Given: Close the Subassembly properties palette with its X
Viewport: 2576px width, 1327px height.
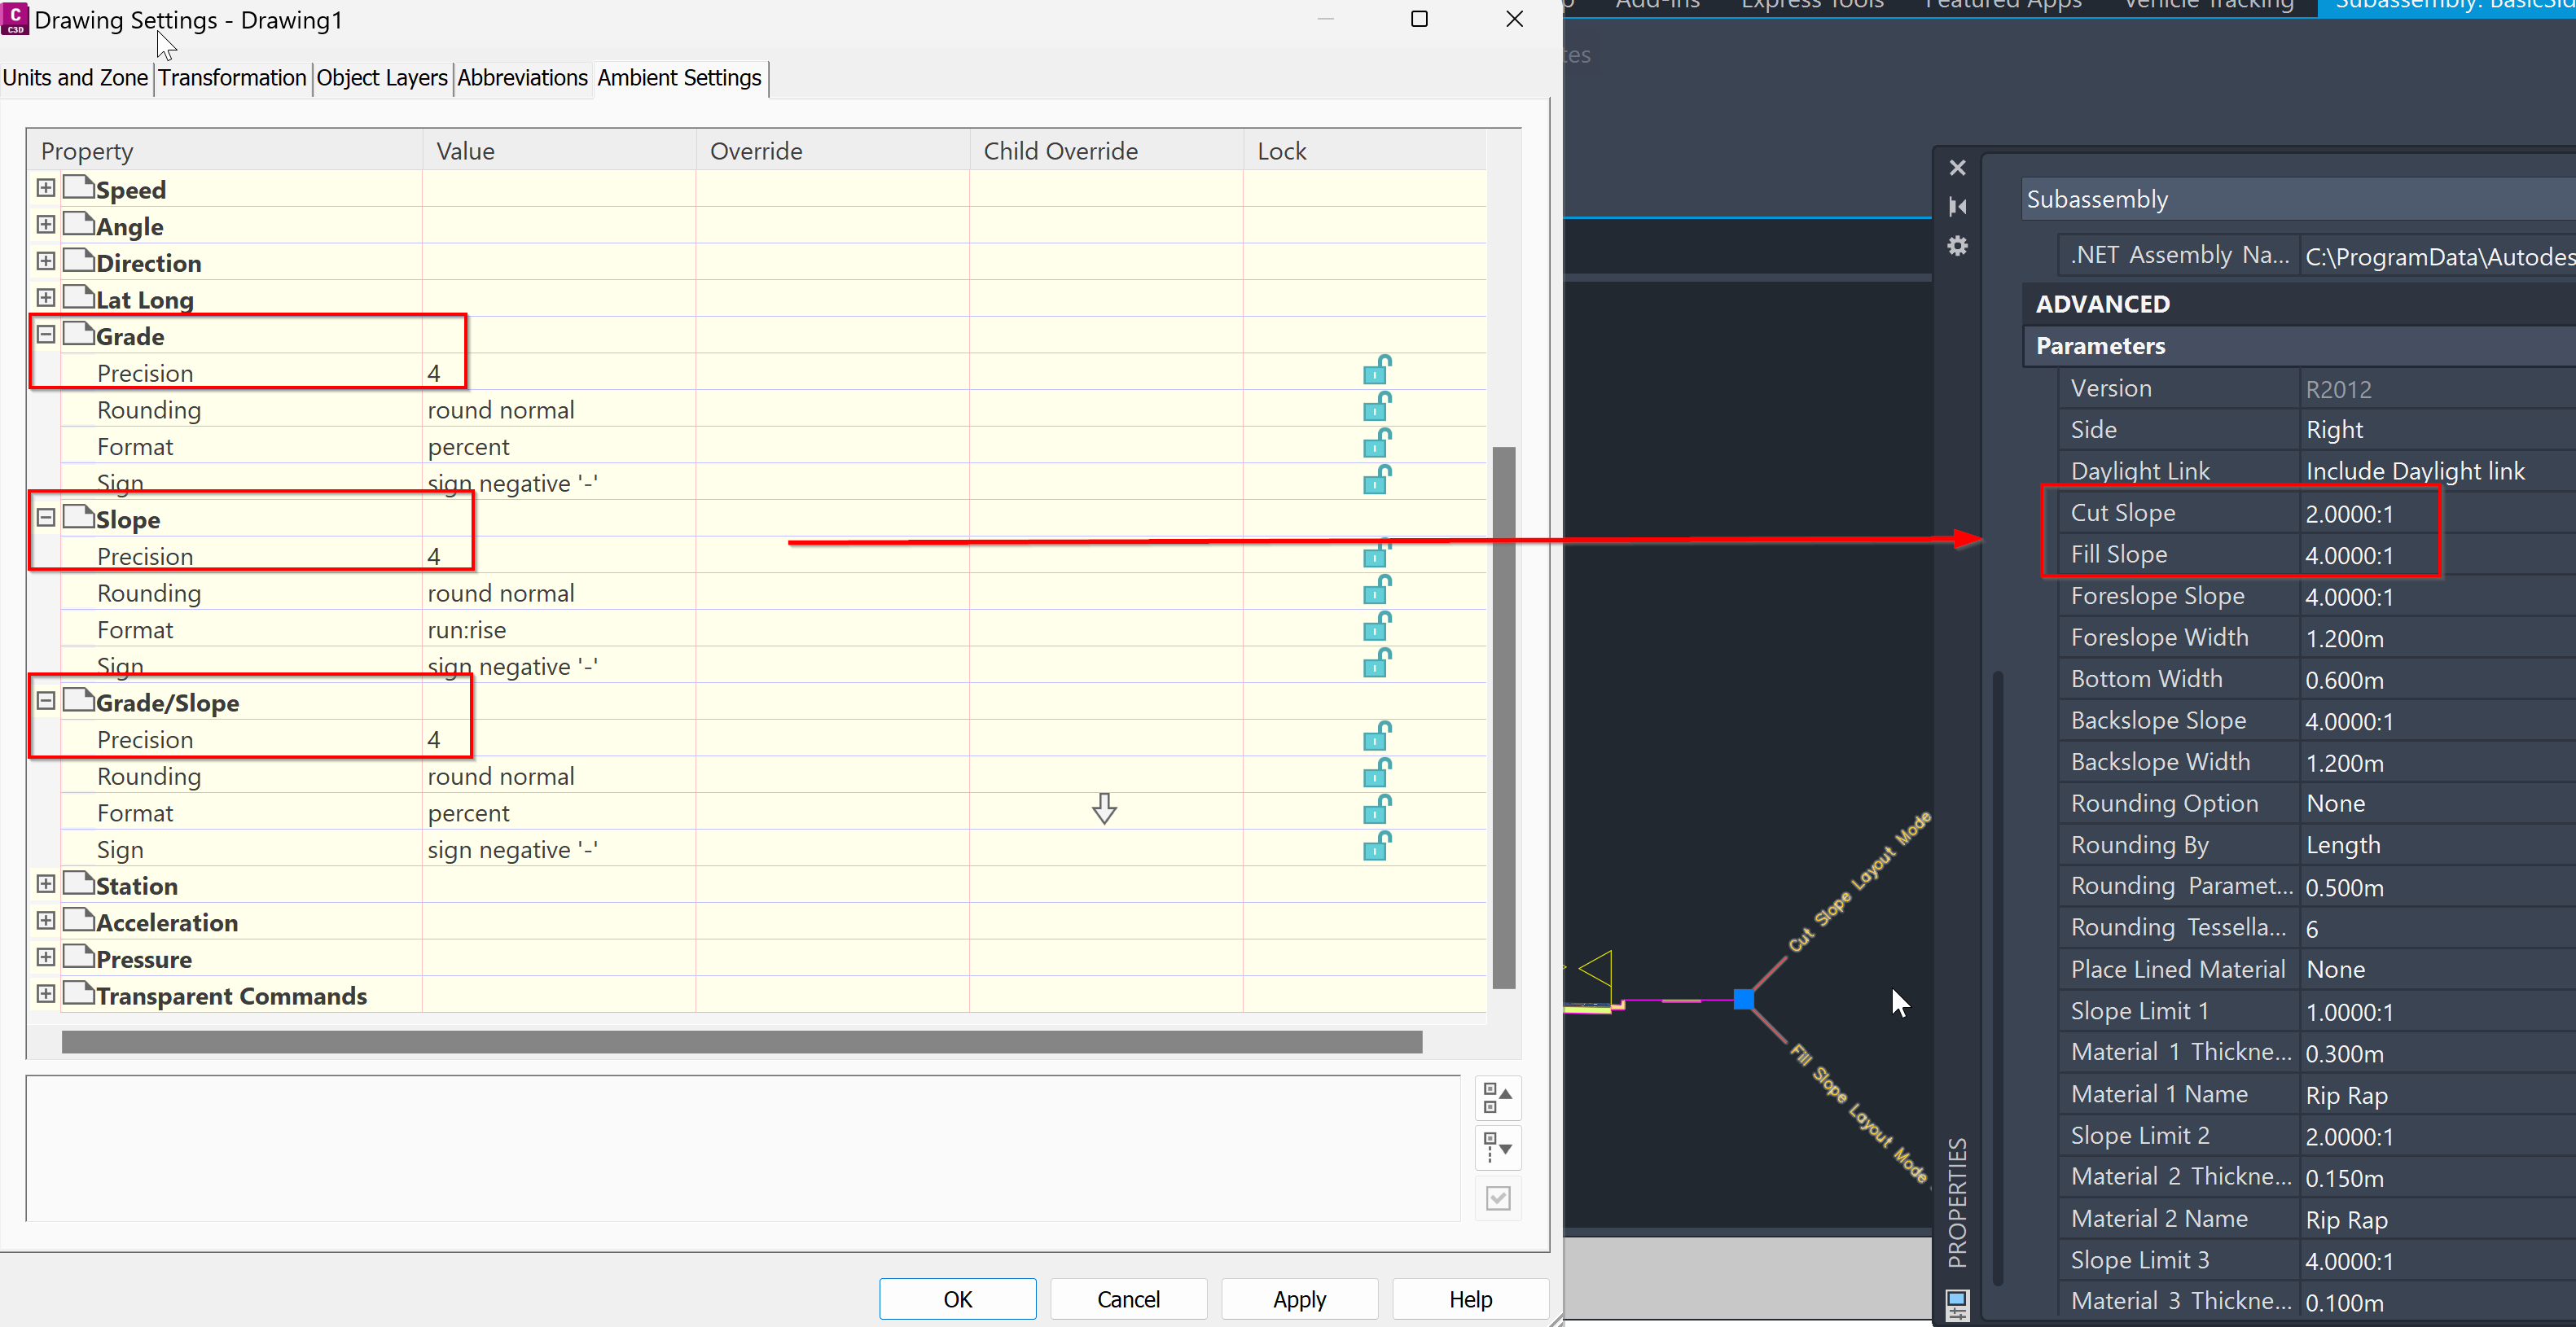Looking at the screenshot, I should coord(1957,167).
